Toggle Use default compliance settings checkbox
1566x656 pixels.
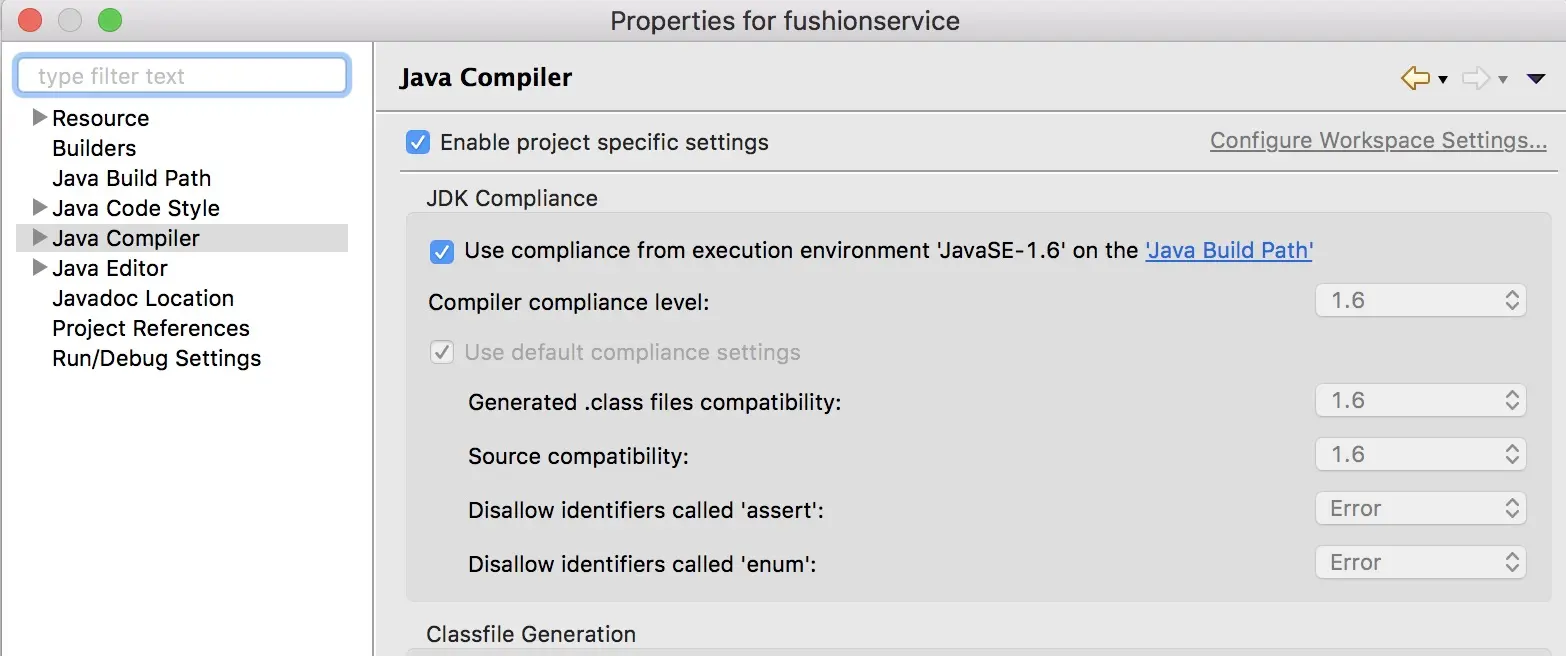(442, 352)
